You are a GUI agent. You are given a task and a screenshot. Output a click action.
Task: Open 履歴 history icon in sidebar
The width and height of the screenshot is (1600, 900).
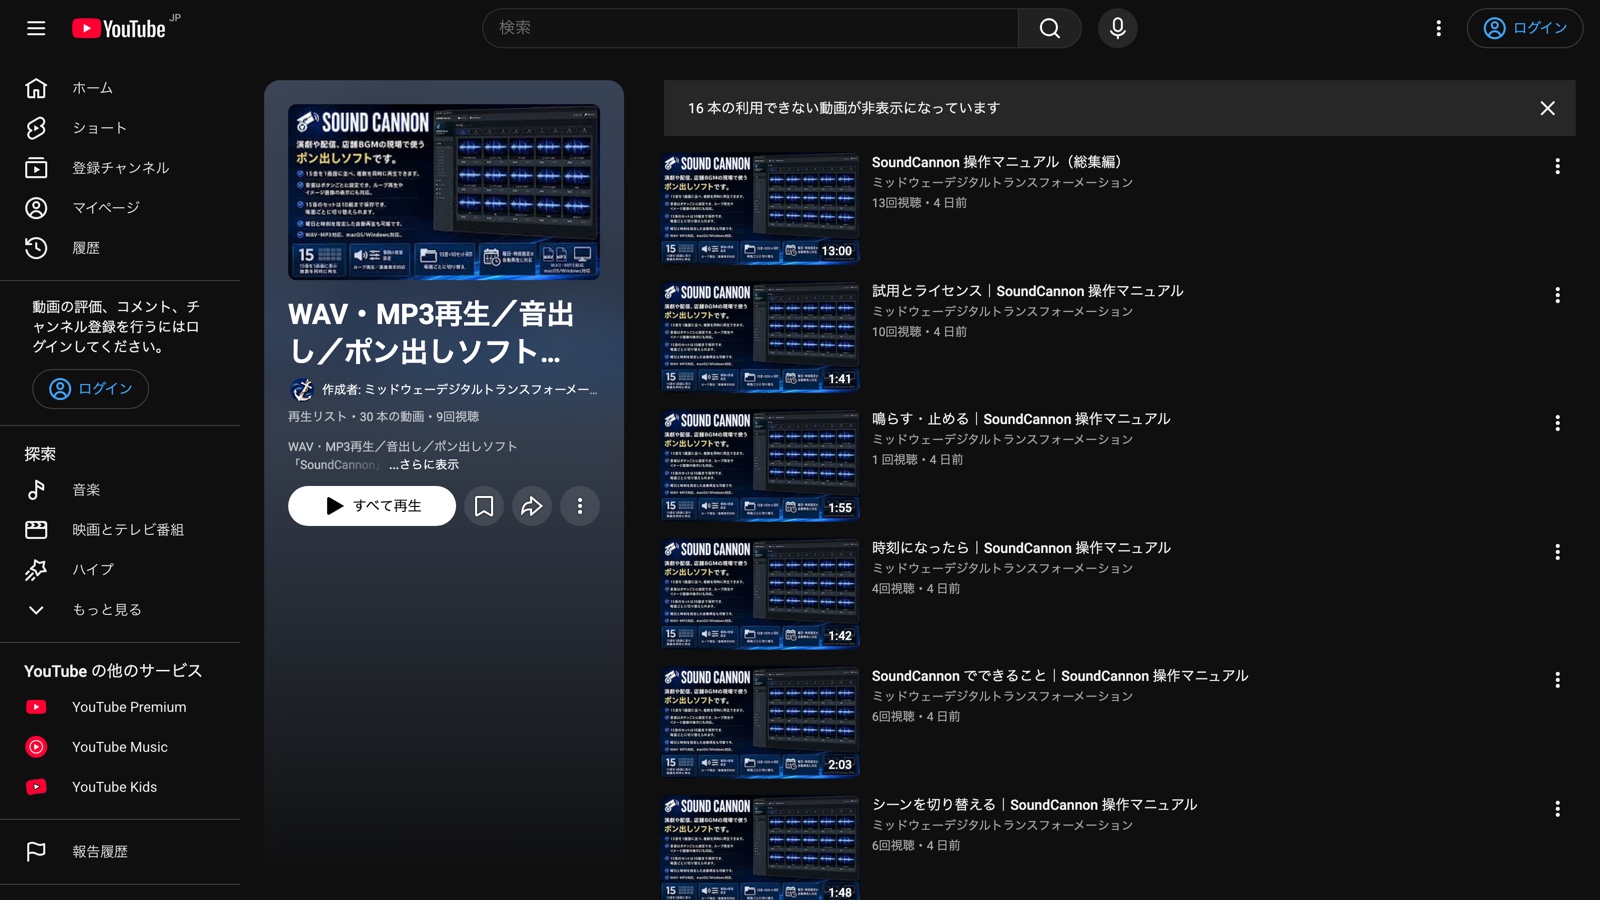(36, 248)
